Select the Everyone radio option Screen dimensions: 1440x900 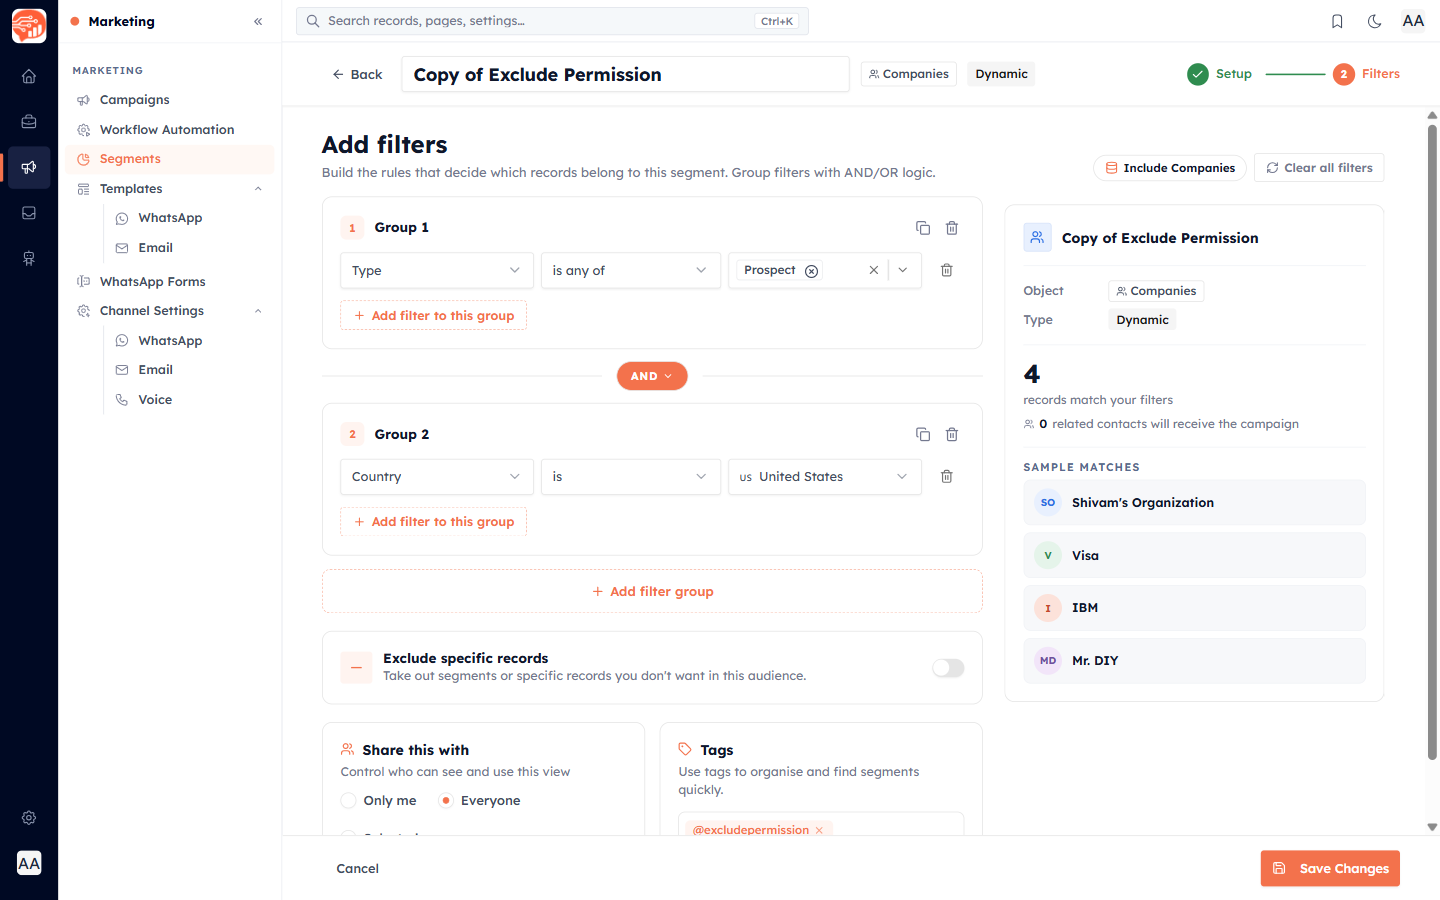446,801
